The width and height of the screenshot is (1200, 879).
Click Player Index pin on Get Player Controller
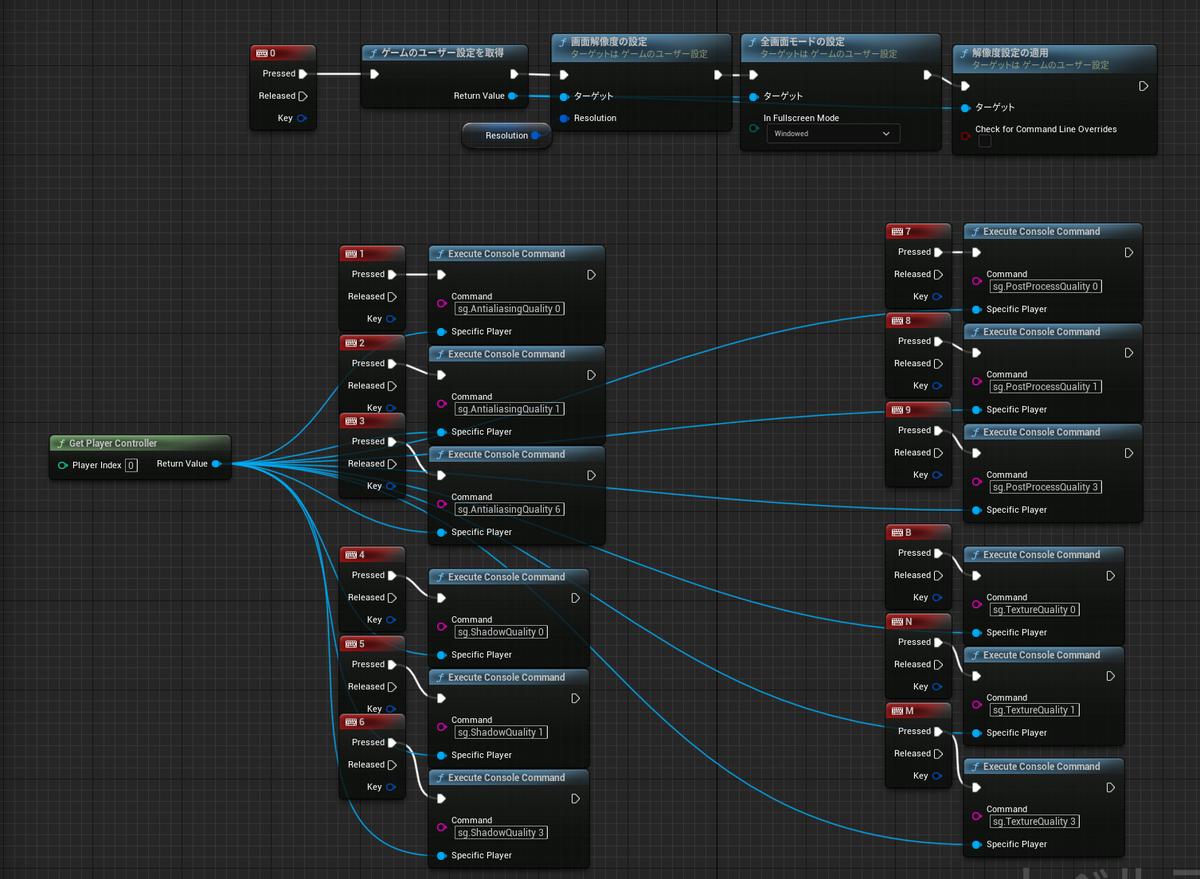click(64, 465)
